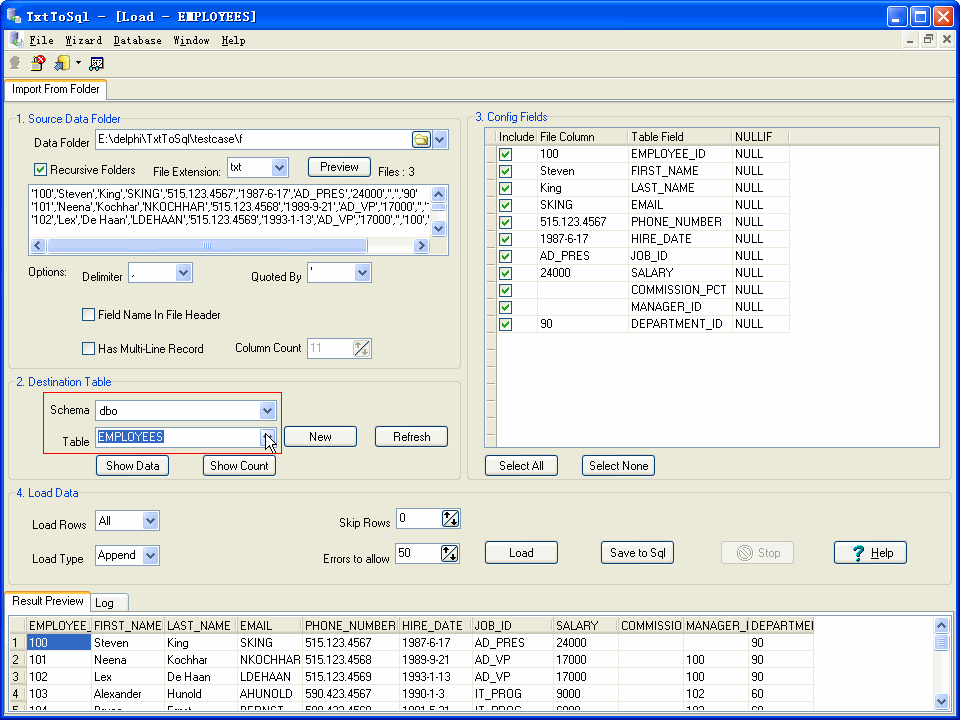Open the dropdown arrow beside the import wizard icon

(78, 63)
